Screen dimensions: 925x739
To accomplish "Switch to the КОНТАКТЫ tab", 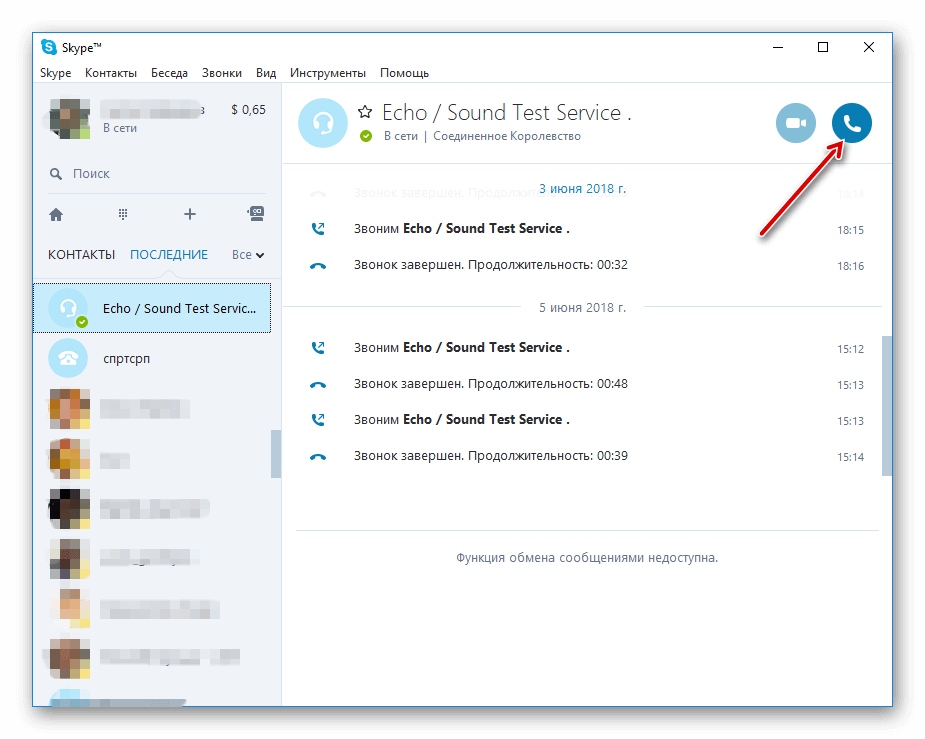I will (x=81, y=255).
